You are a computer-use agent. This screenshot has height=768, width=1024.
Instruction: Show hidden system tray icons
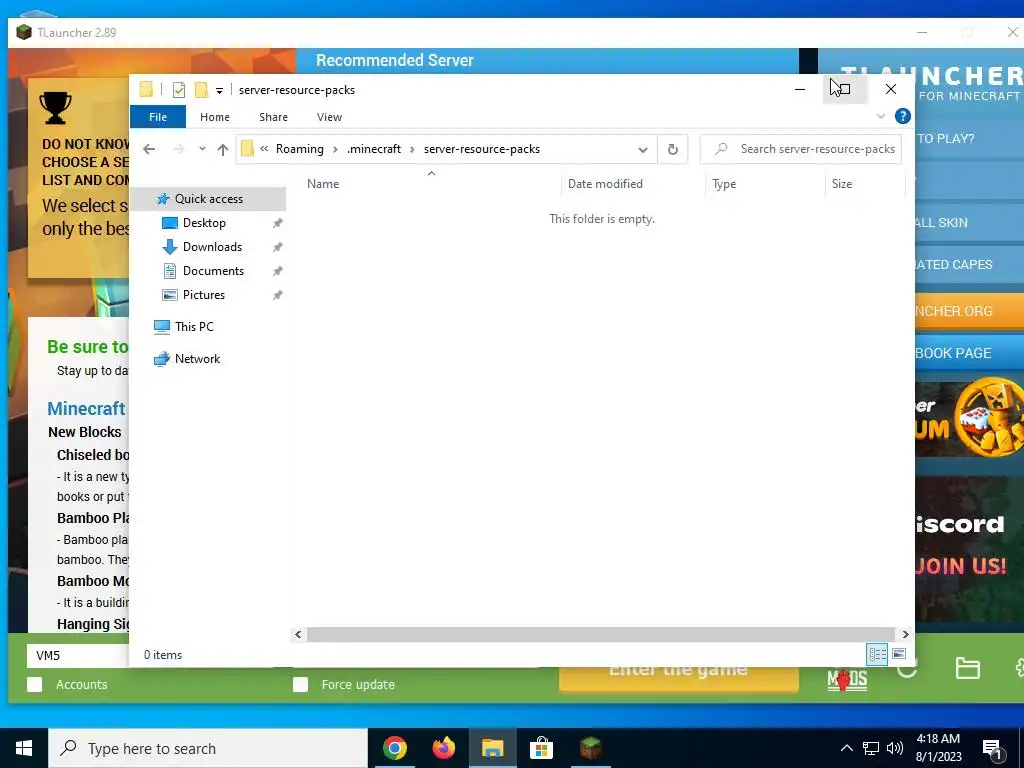(x=846, y=748)
